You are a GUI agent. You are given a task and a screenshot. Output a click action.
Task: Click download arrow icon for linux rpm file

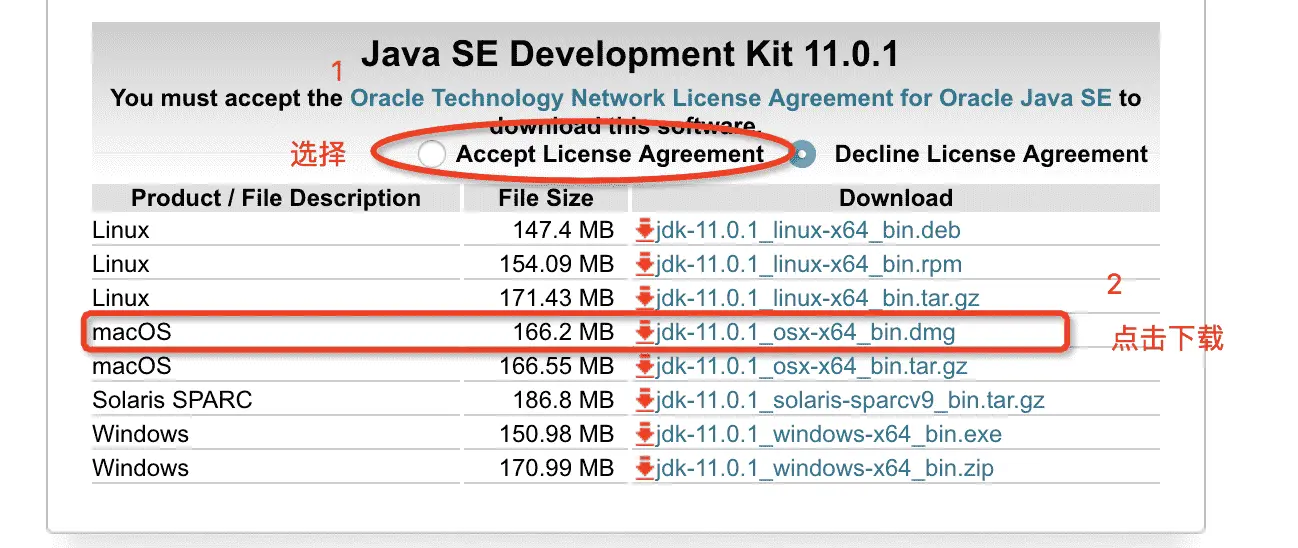645,264
